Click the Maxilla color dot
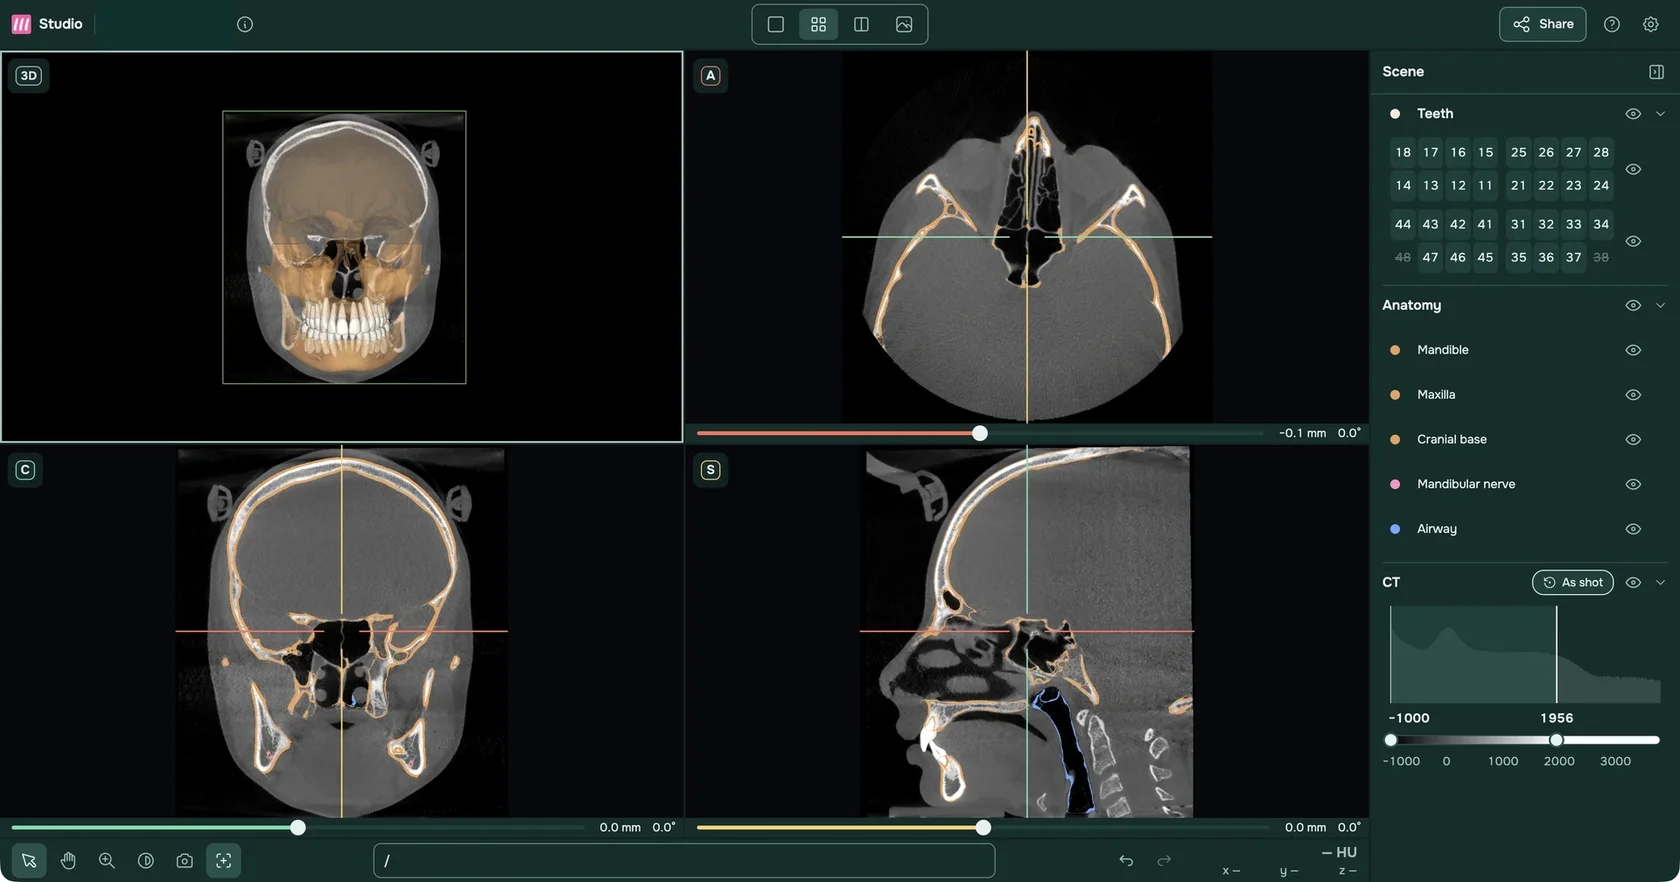This screenshot has height=882, width=1680. [1395, 395]
